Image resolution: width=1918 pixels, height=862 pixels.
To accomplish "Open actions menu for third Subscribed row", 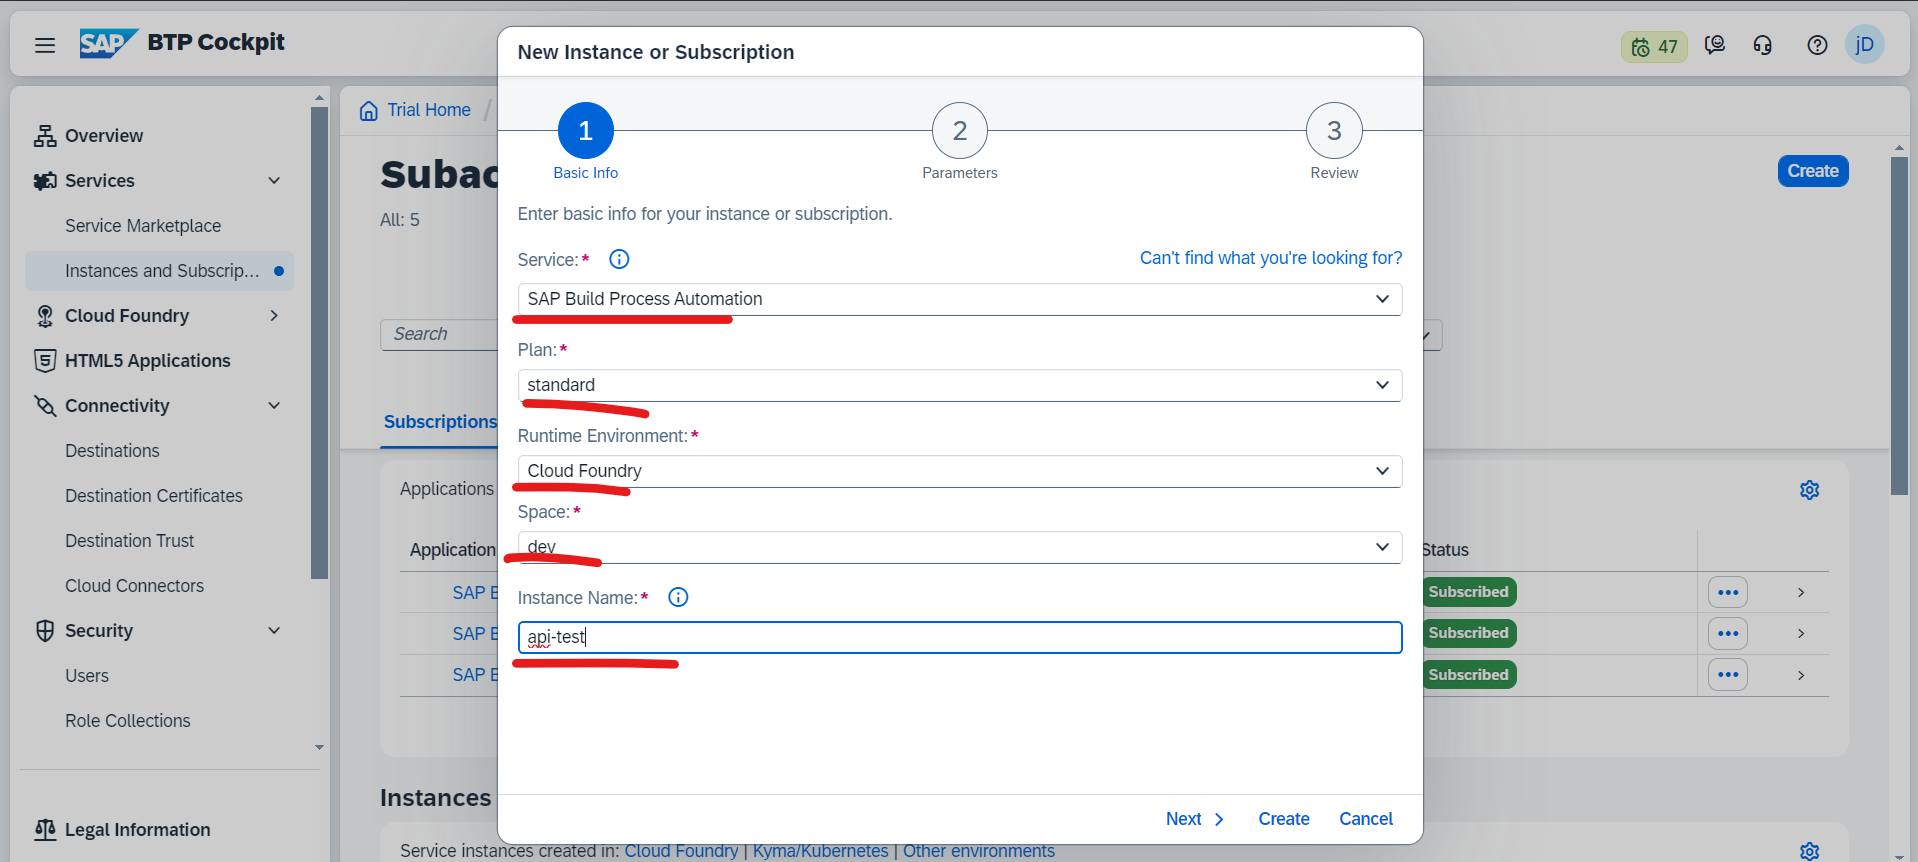I will (1727, 675).
